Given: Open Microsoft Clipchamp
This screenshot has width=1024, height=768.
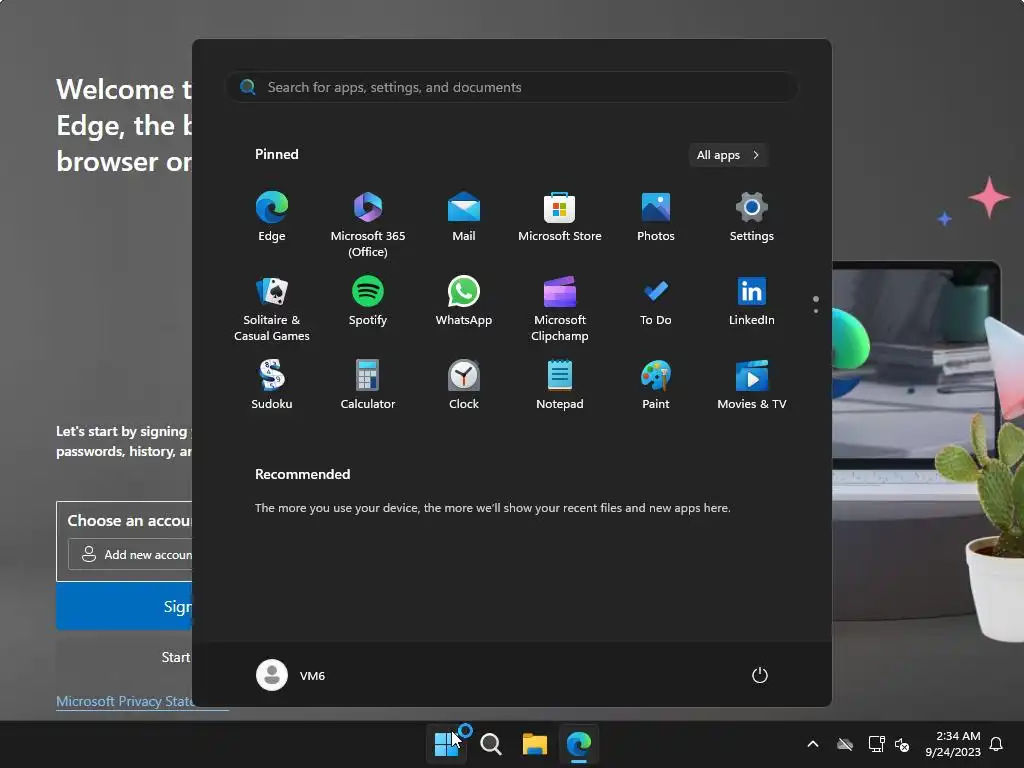Looking at the screenshot, I should coord(560,308).
